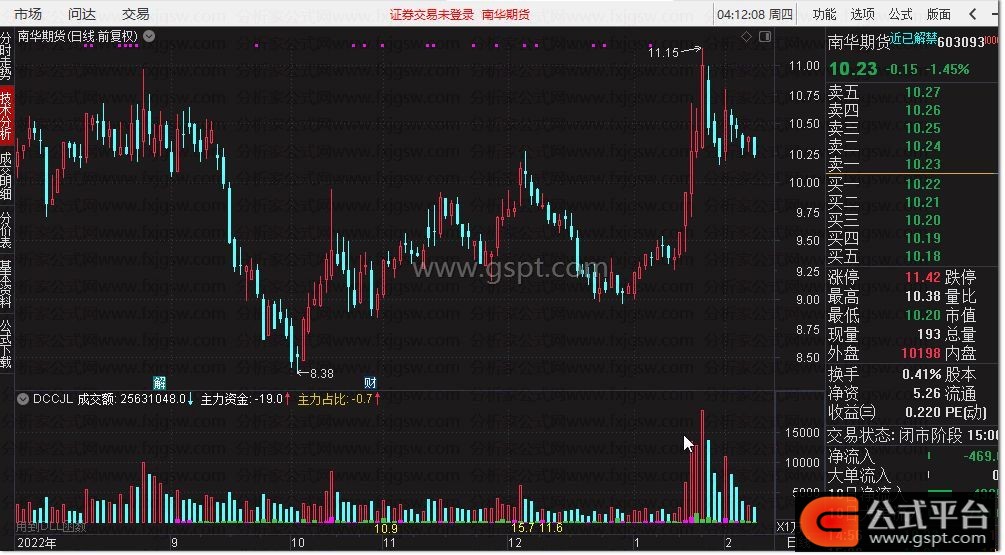Click 净资 value 5.26
The width and height of the screenshot is (1005, 555).
[927, 393]
